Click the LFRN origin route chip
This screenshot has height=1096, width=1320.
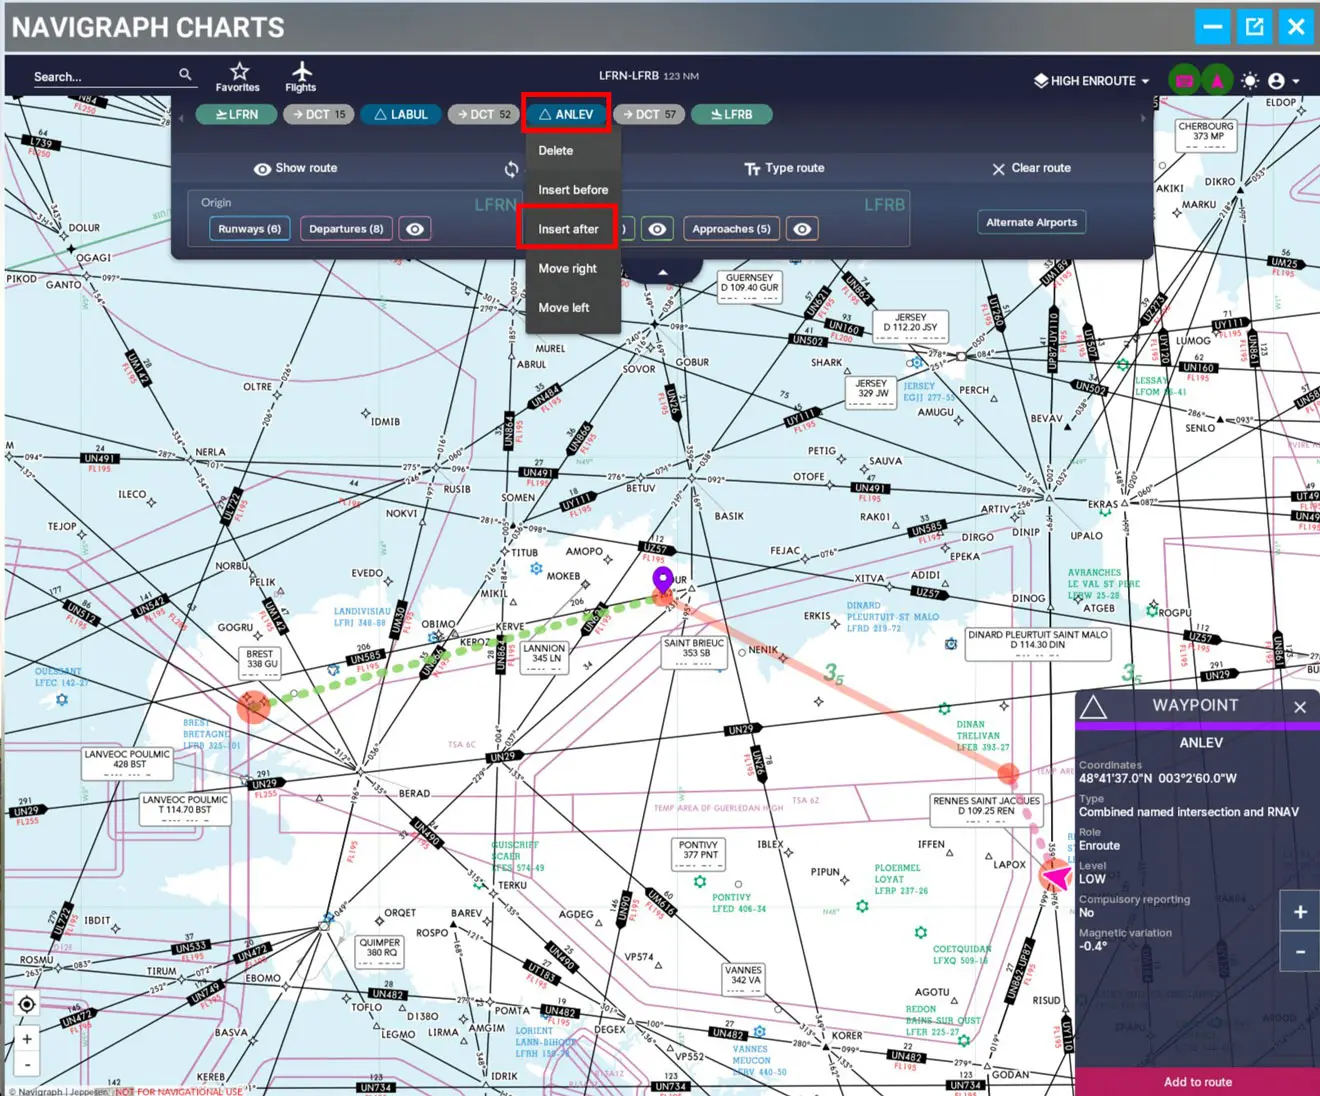(x=235, y=115)
